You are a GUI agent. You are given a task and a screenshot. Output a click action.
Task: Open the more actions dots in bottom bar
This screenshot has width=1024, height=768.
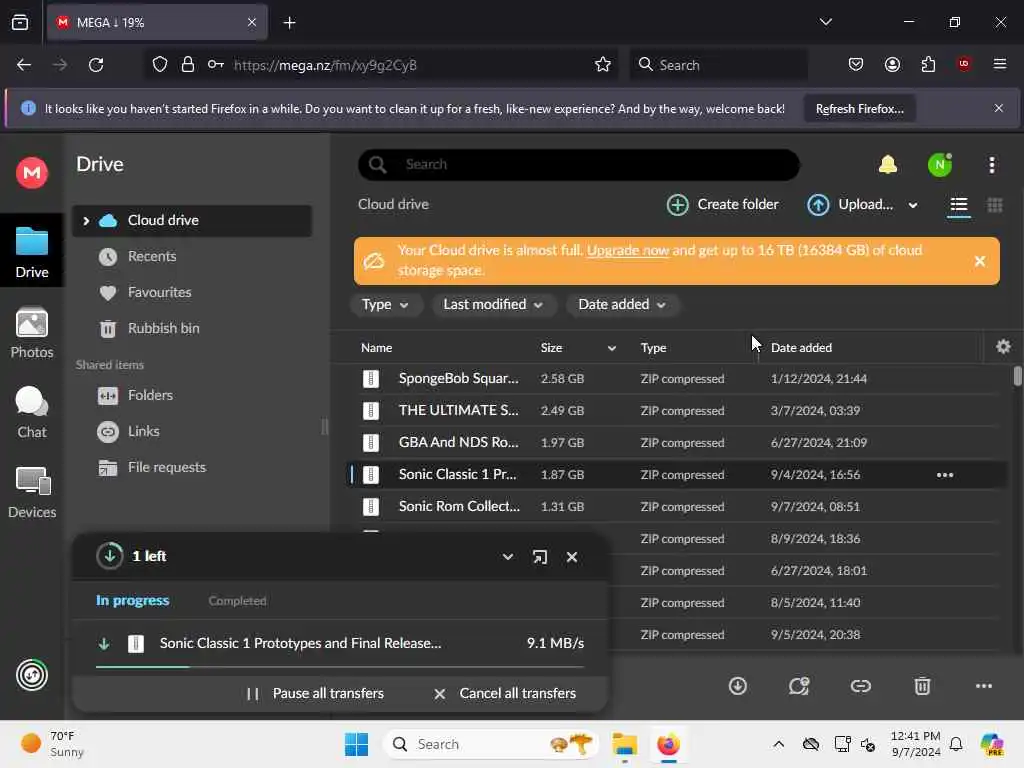point(984,686)
